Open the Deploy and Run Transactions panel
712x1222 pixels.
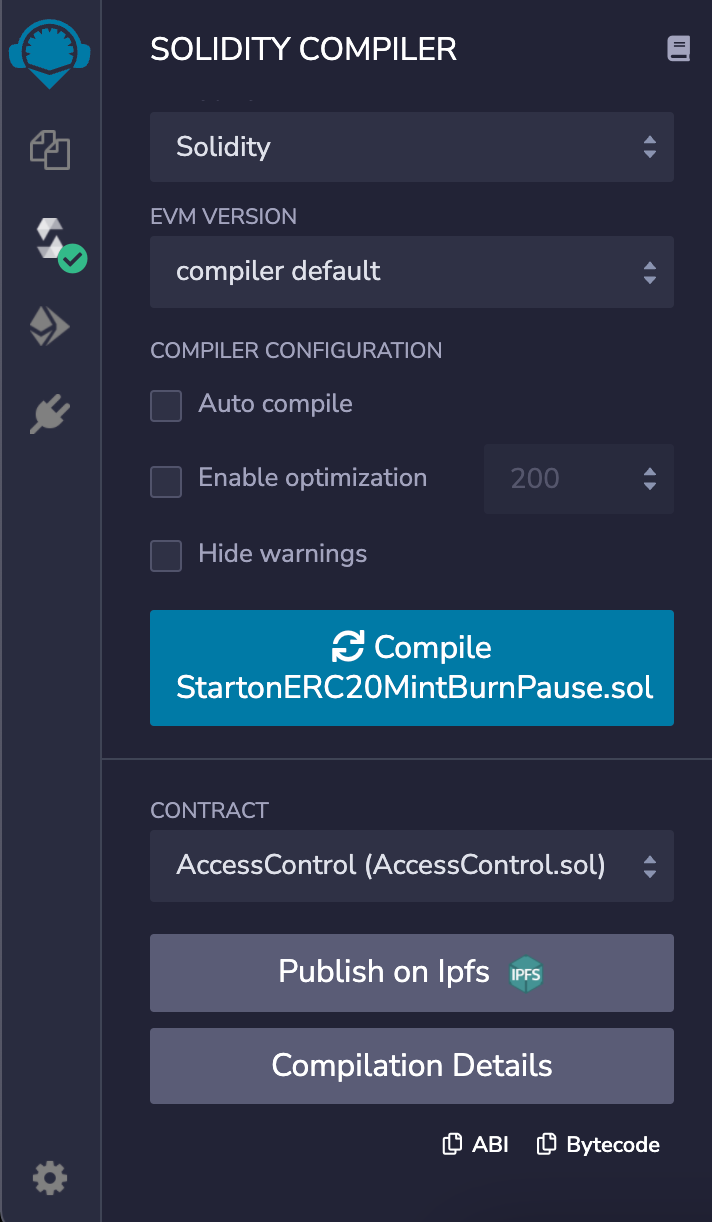click(x=49, y=325)
